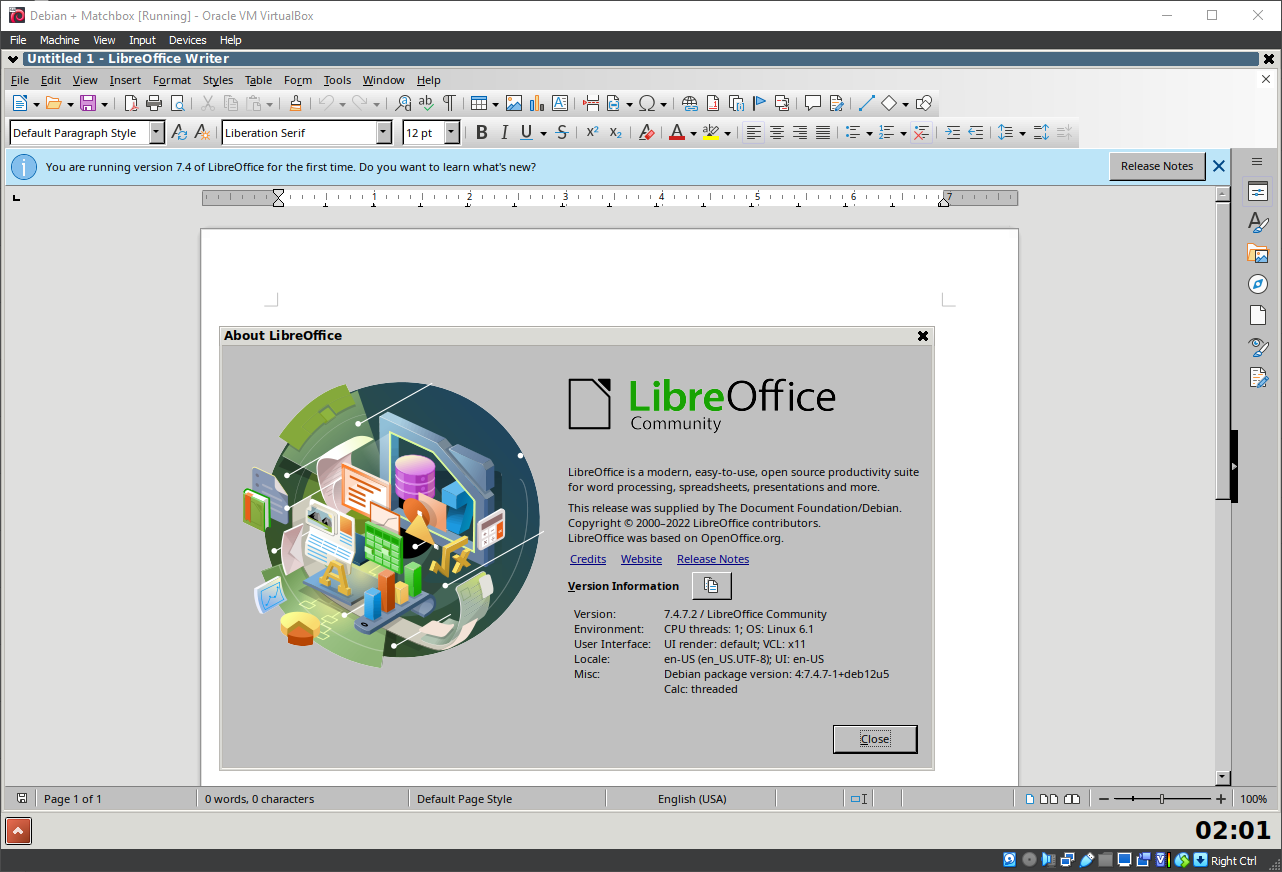Open the Print Preview

coord(177,103)
